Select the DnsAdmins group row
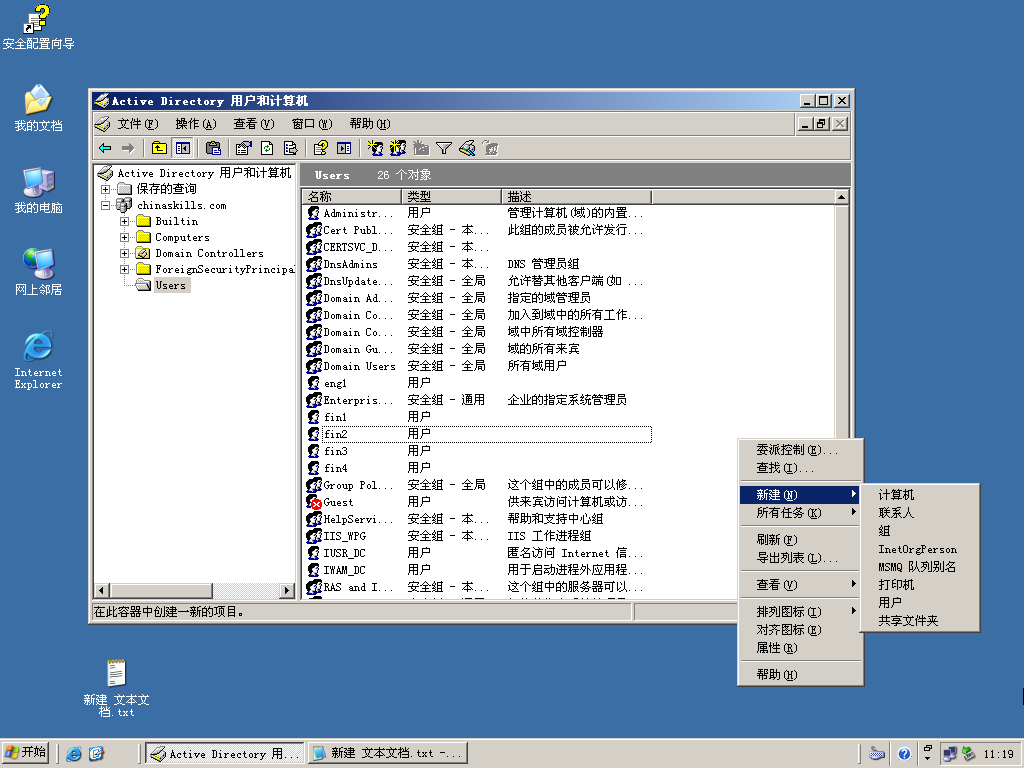1024x768 pixels. [478, 264]
